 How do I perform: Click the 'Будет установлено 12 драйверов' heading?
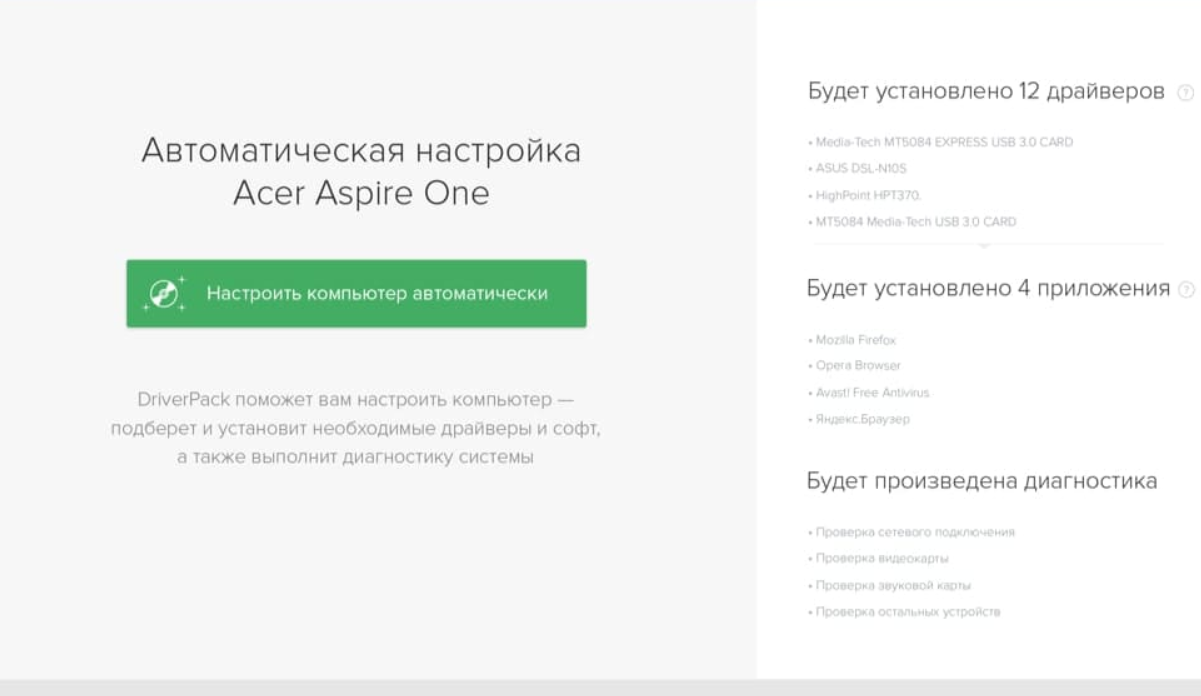coord(986,92)
